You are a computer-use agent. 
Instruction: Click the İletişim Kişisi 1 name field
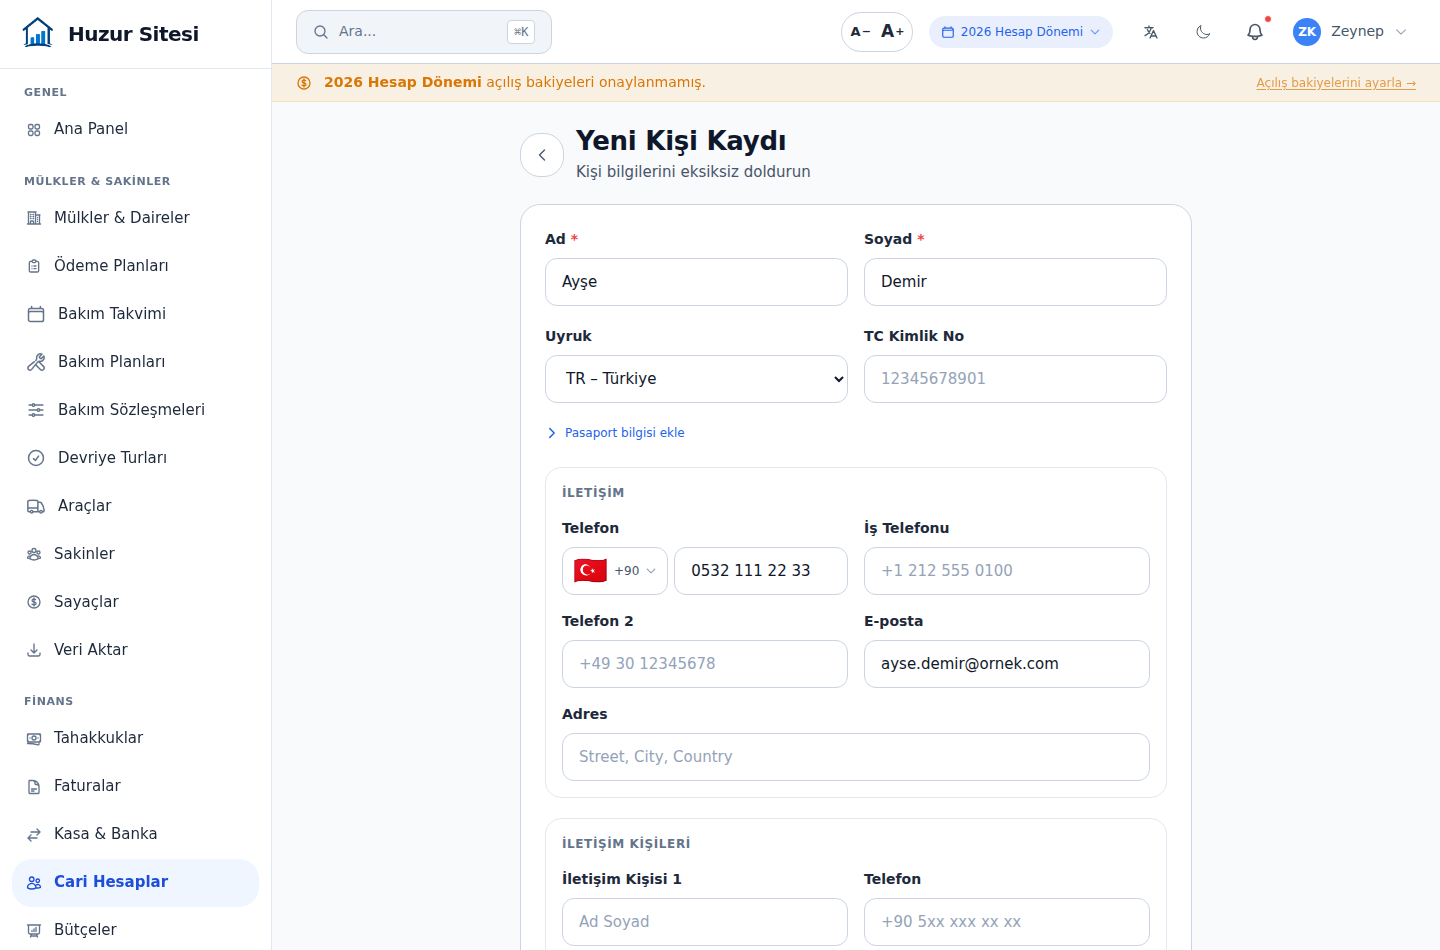705,922
